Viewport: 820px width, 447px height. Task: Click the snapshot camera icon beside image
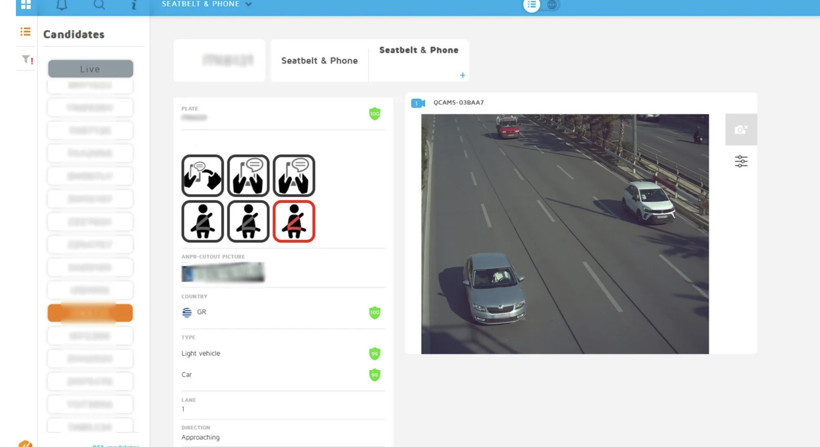click(x=741, y=130)
